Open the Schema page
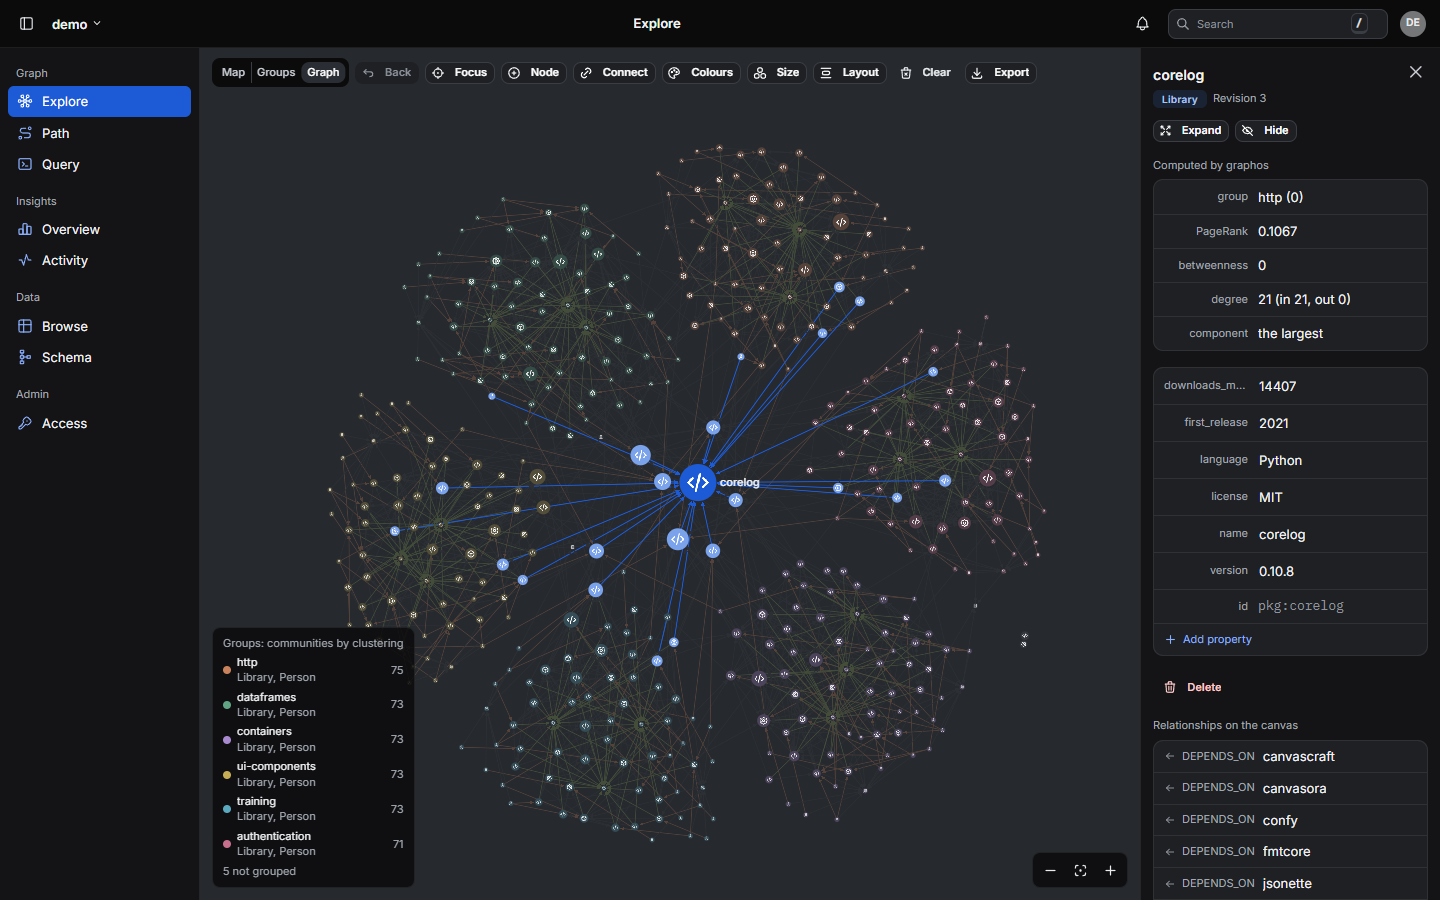Viewport: 1440px width, 900px height. 99,357
